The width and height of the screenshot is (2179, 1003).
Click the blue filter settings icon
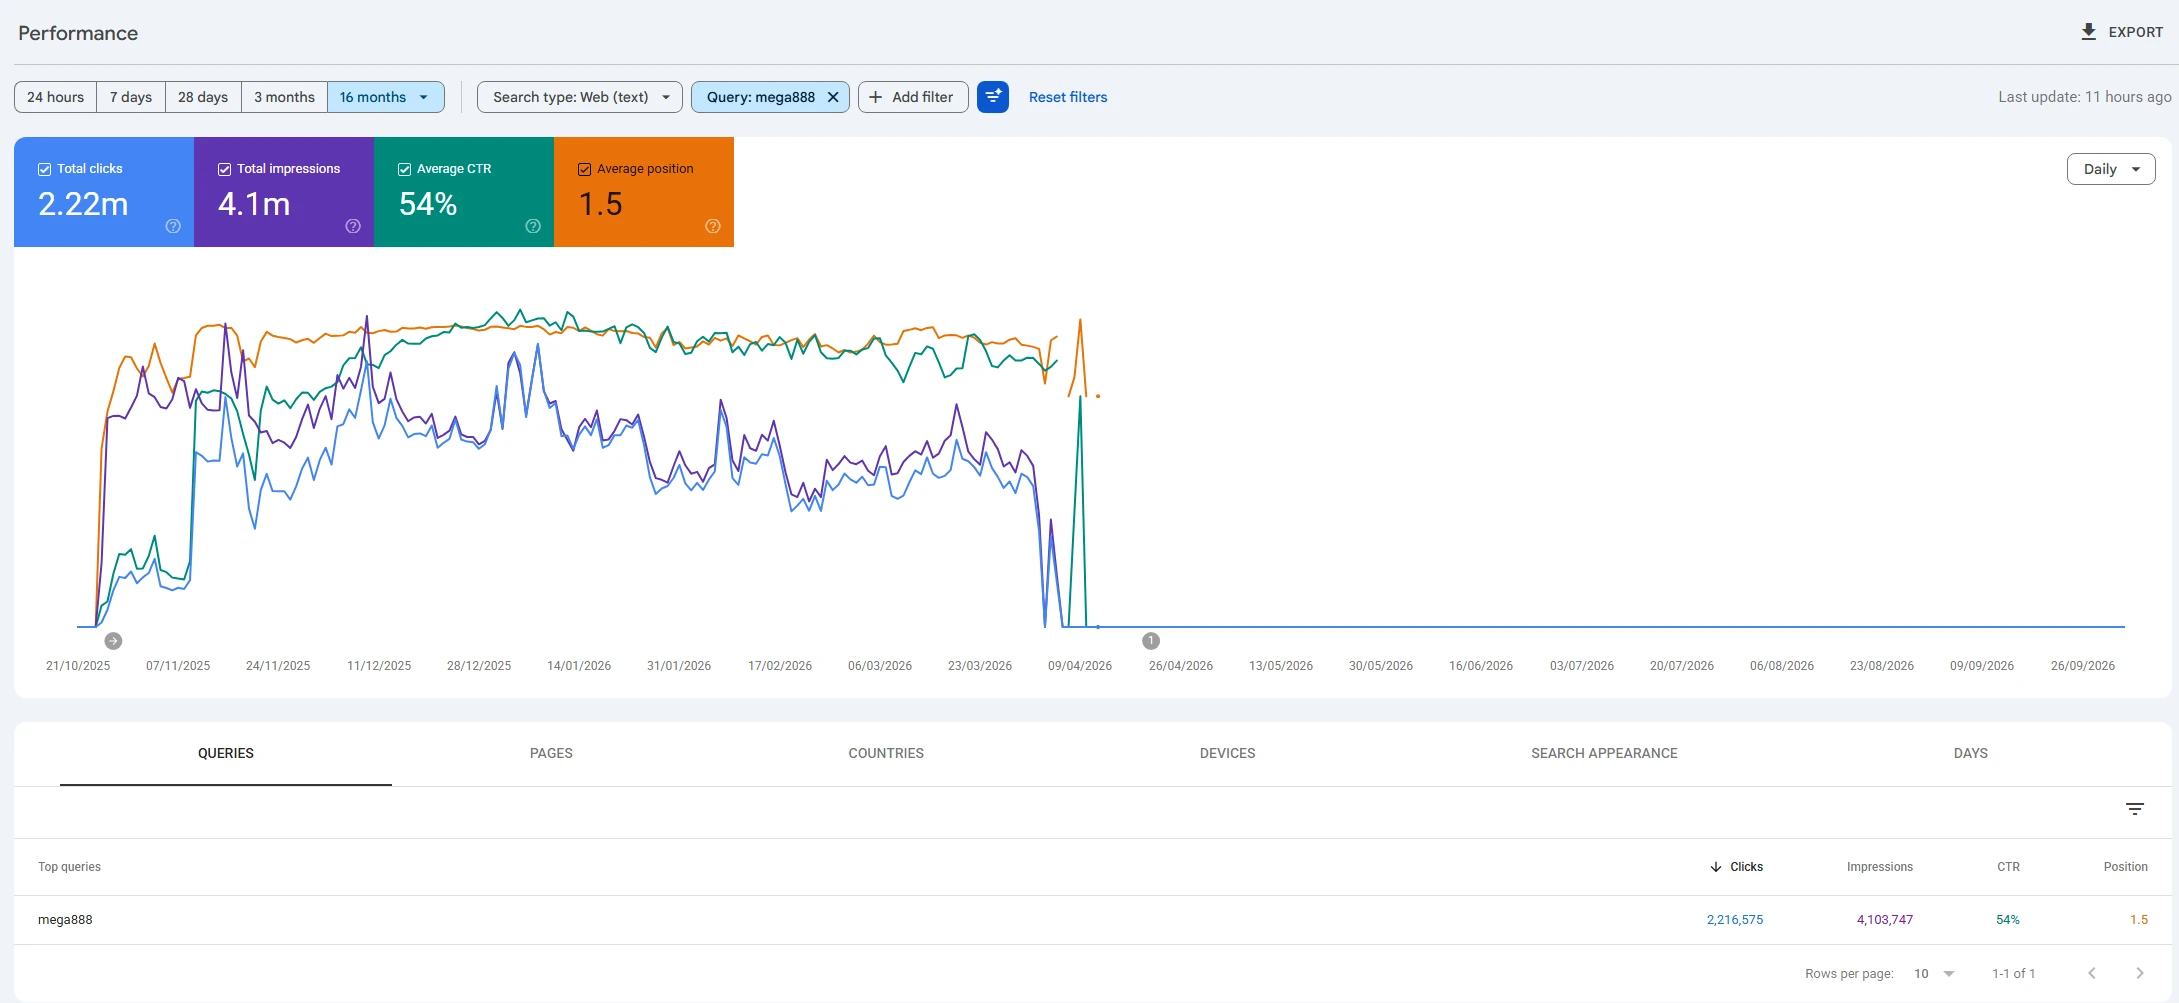pos(993,97)
